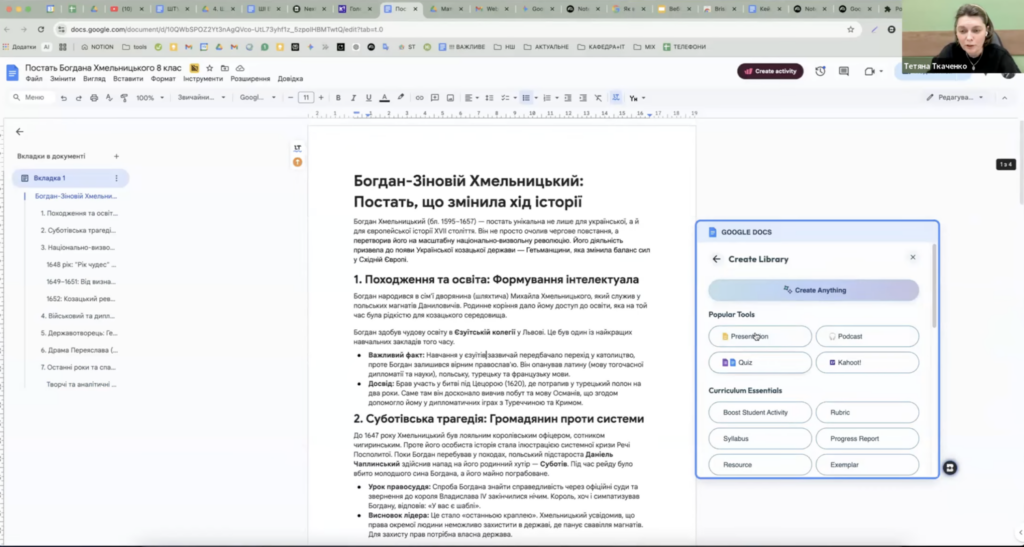Add a new document tab
The width and height of the screenshot is (1024, 547).
116,156
